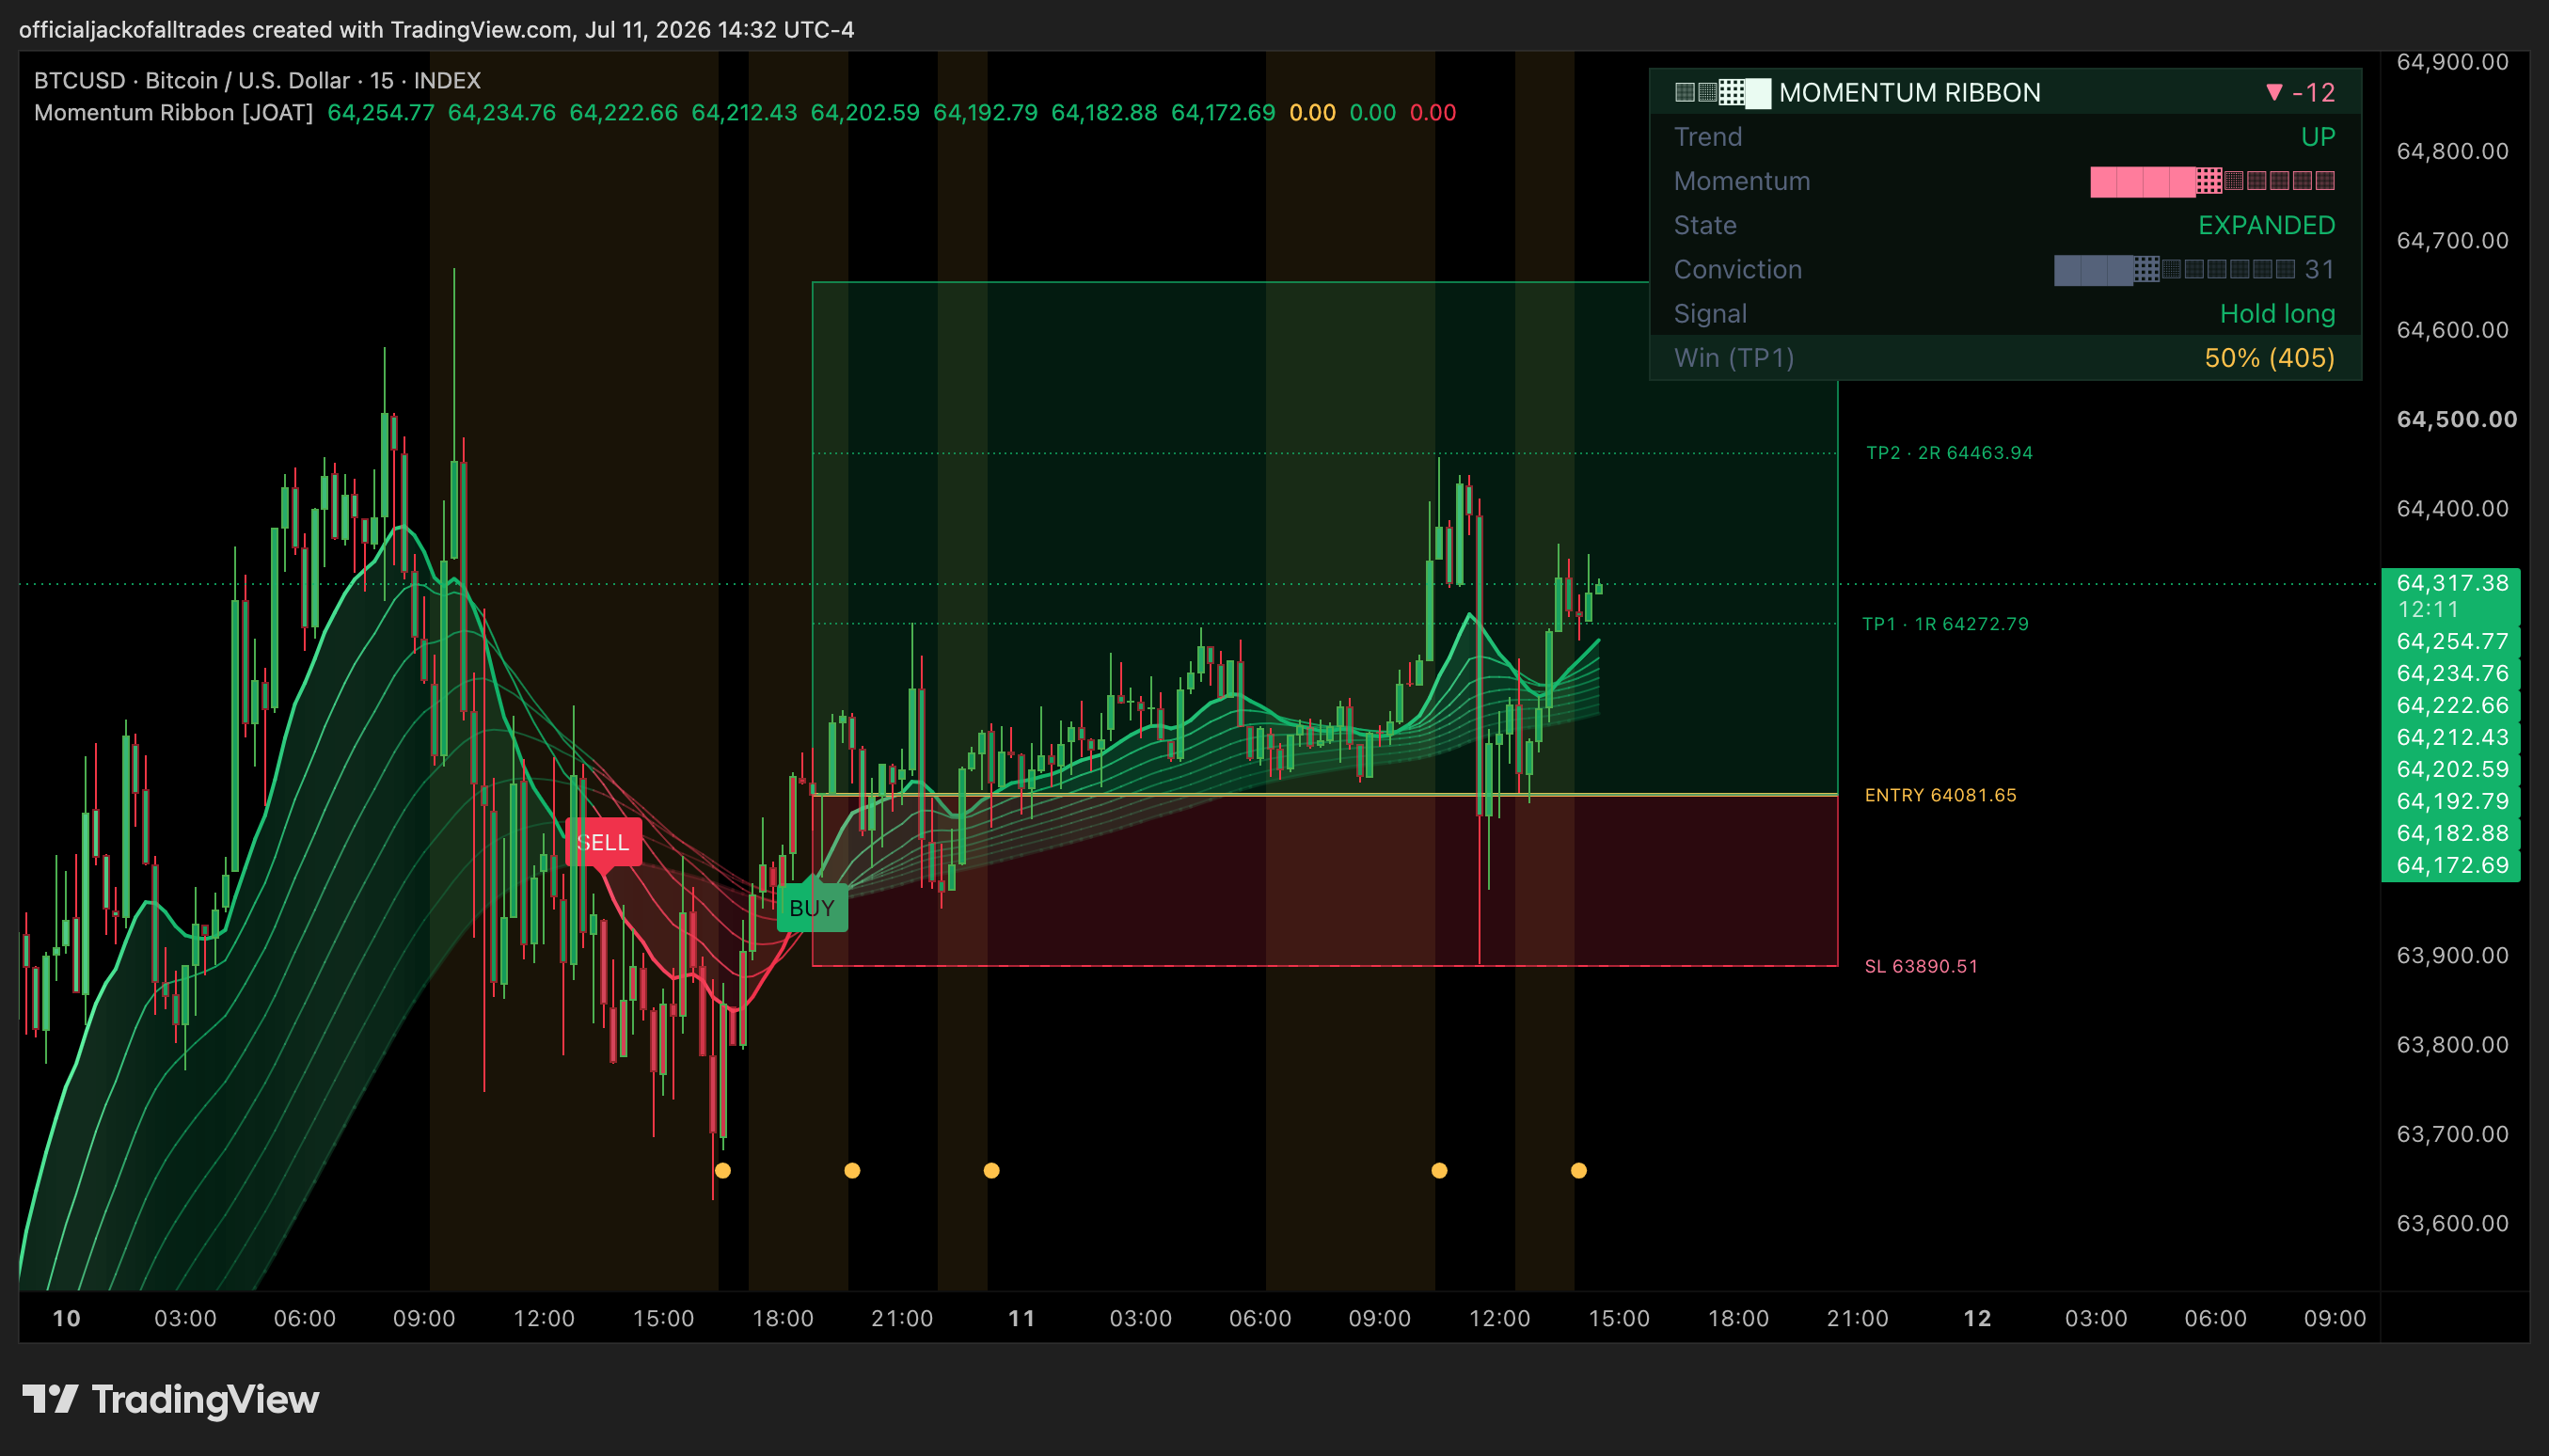Viewport: 2549px width, 1456px height.
Task: Click the SL 63890.51 label
Action: [x=1921, y=966]
